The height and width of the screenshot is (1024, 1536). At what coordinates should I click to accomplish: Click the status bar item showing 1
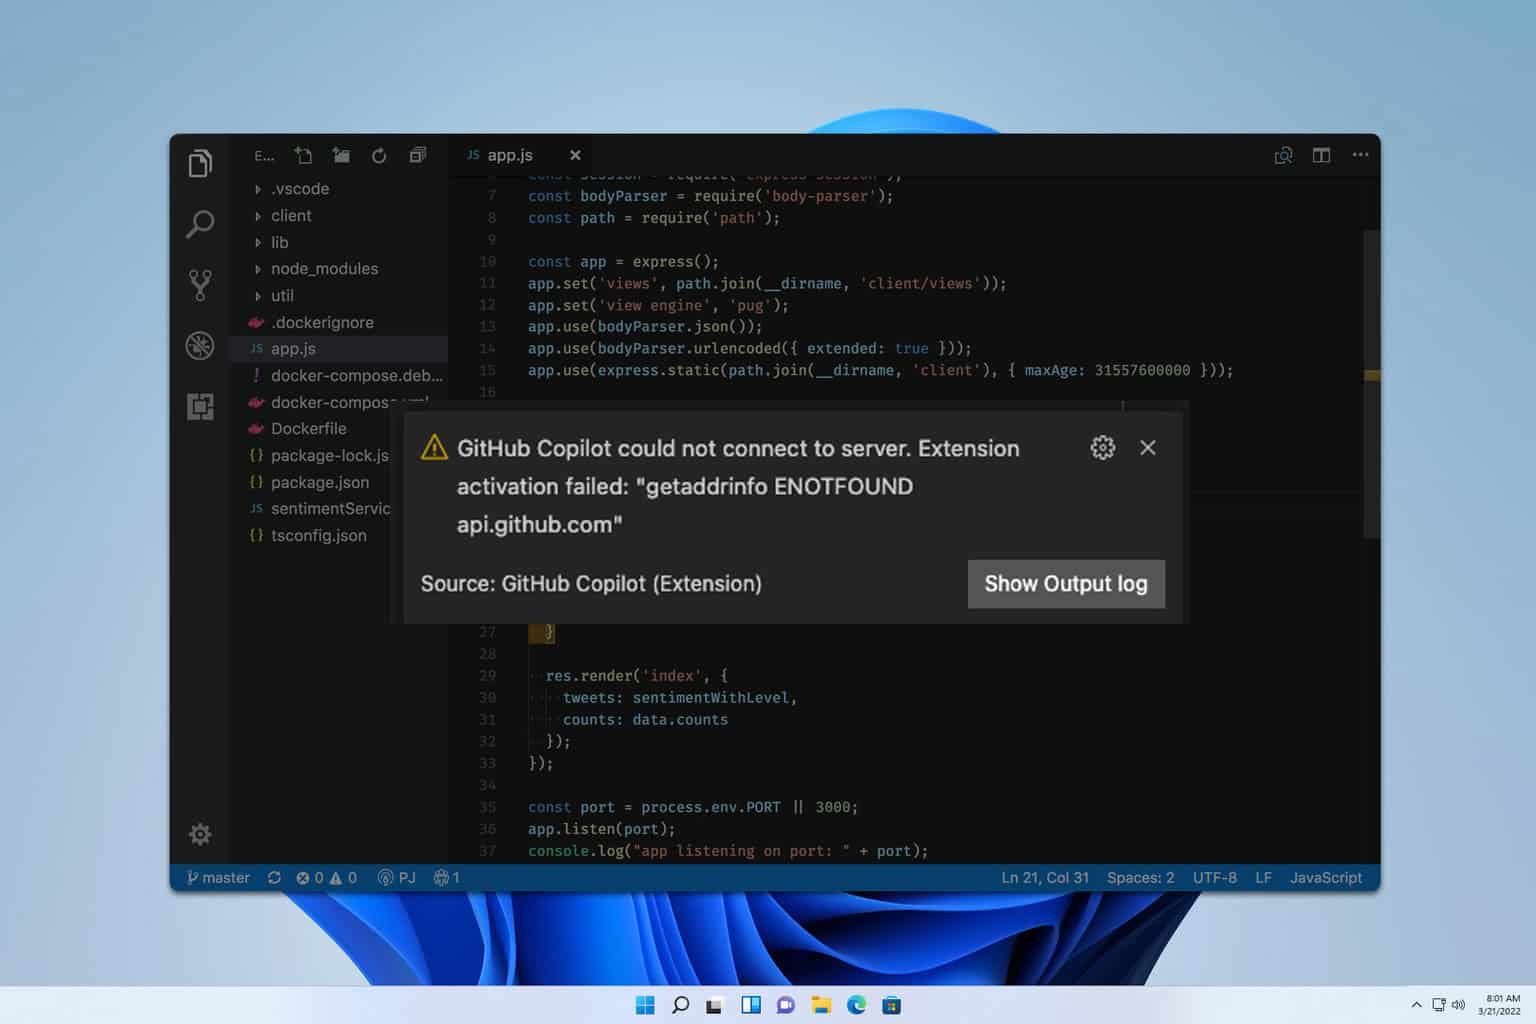tap(446, 878)
